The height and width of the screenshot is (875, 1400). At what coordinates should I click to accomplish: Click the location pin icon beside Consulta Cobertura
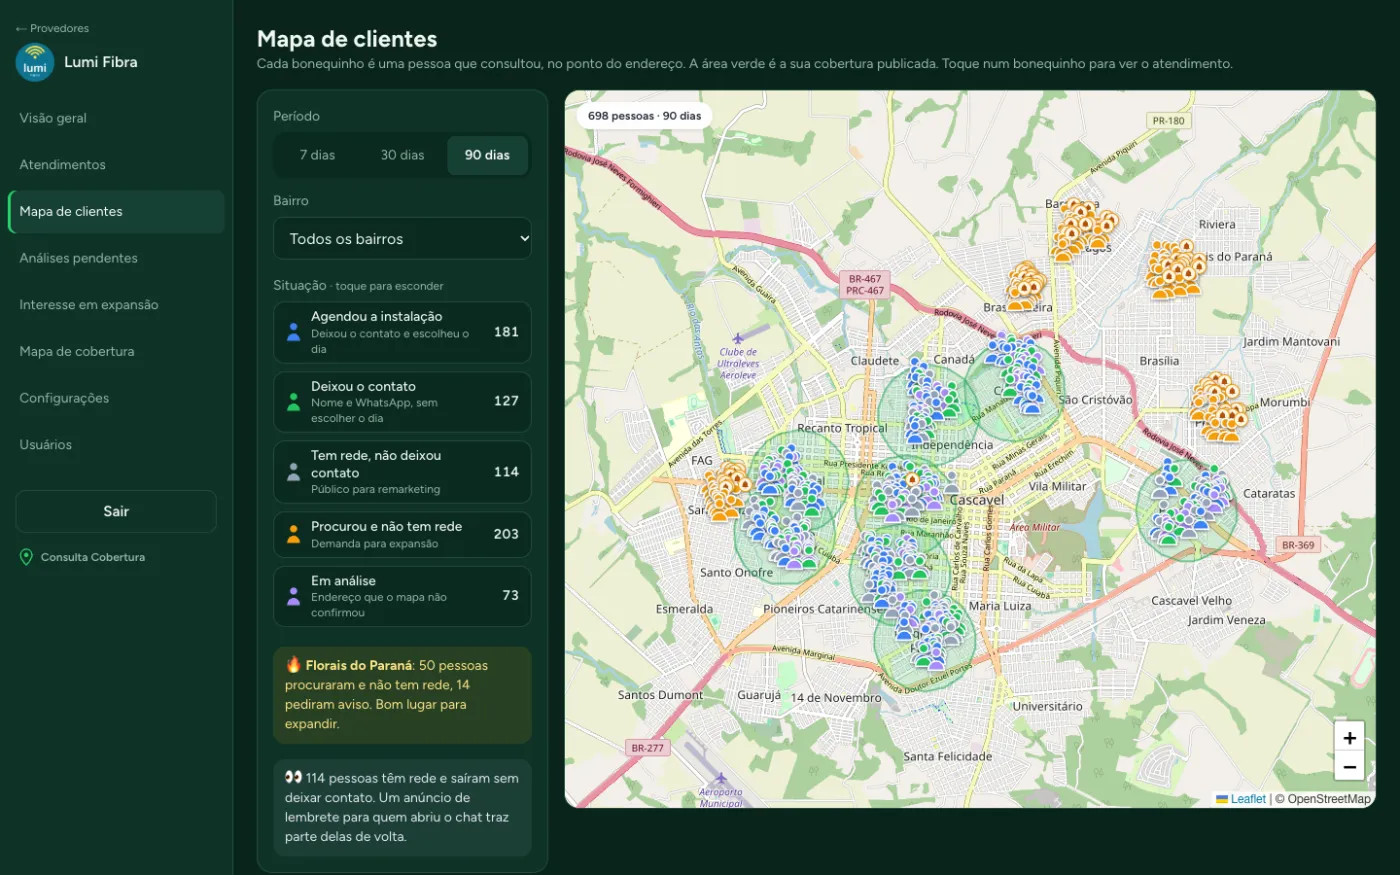[x=27, y=557]
